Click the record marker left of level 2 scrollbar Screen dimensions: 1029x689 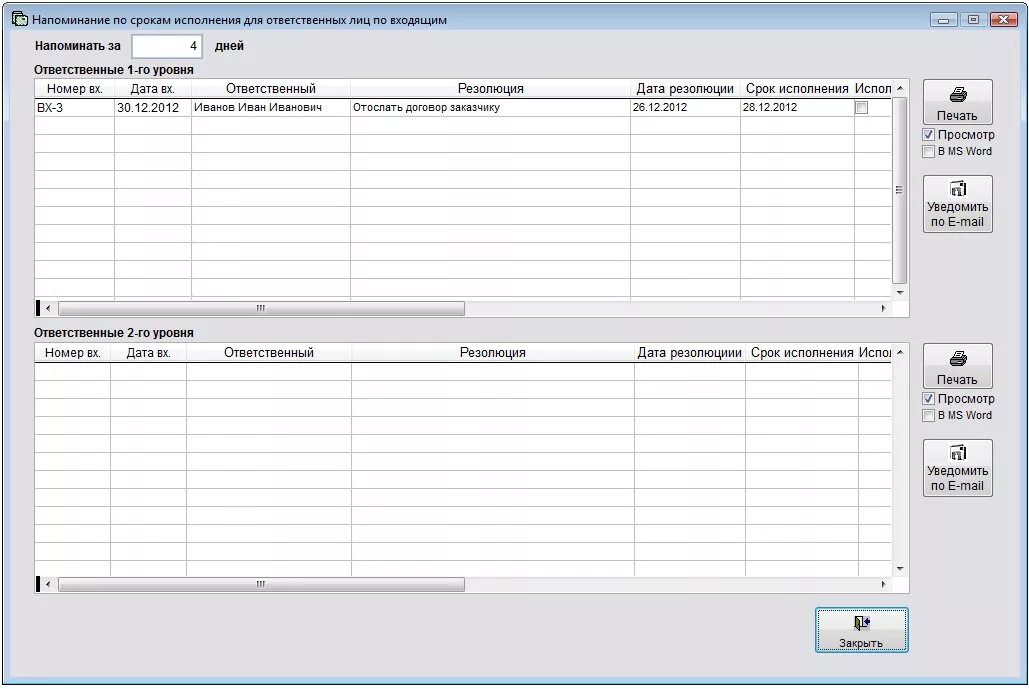click(38, 584)
